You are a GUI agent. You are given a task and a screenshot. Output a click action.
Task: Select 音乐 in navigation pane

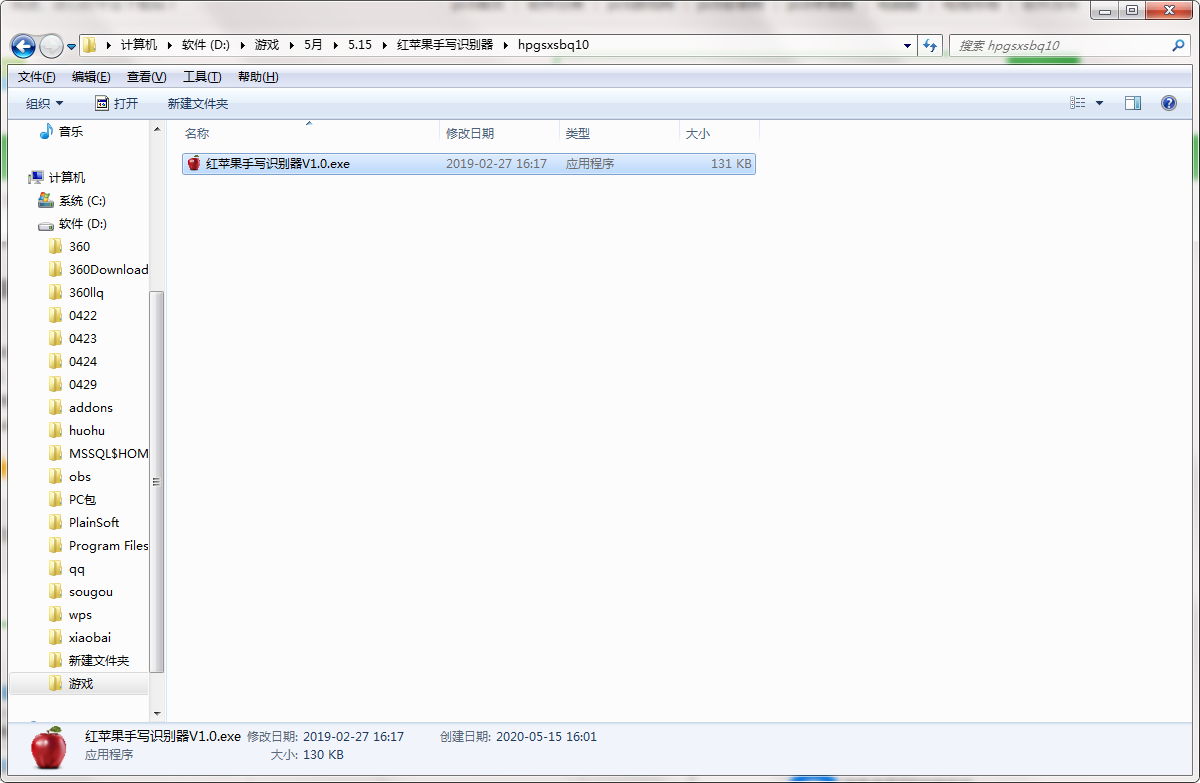(71, 131)
